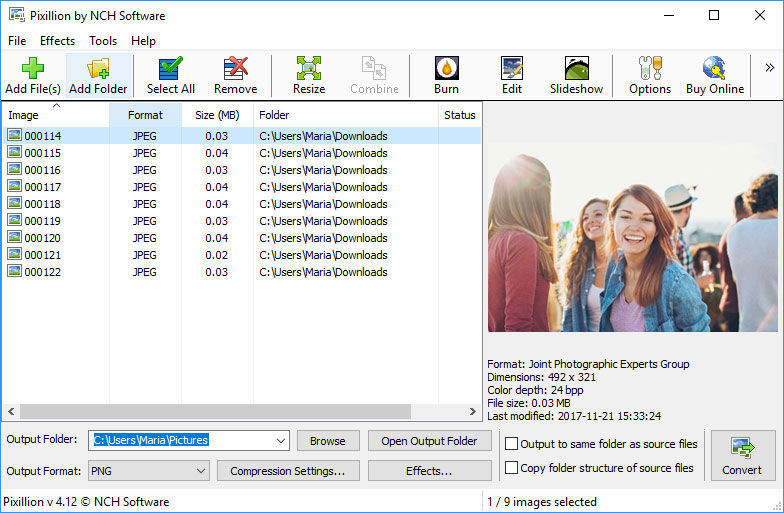Check copy folder structure of source files
Screen dimensions: 784x513
point(512,468)
